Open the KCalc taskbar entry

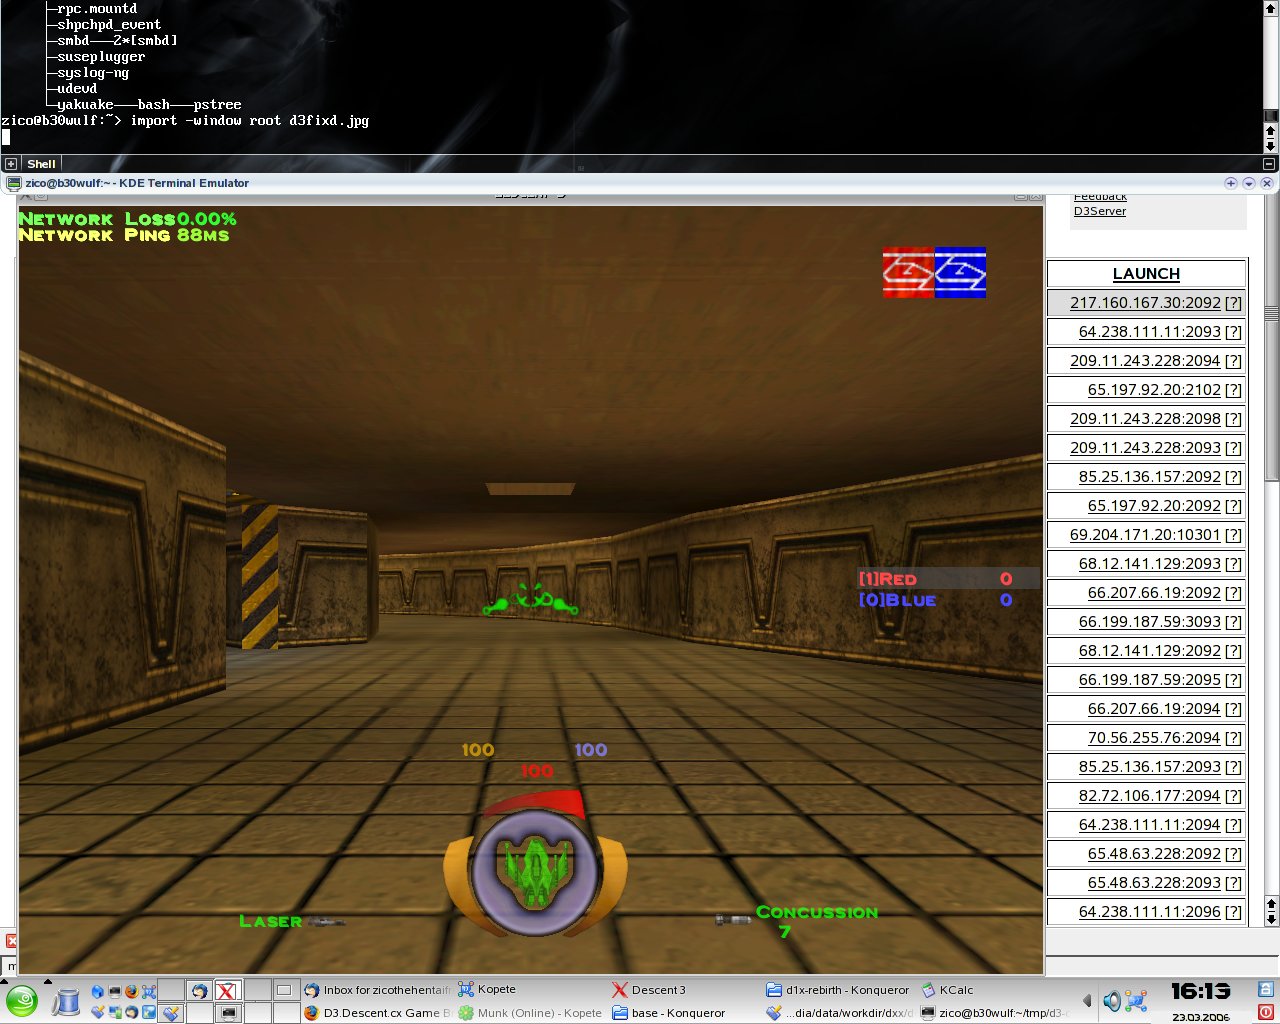point(955,990)
